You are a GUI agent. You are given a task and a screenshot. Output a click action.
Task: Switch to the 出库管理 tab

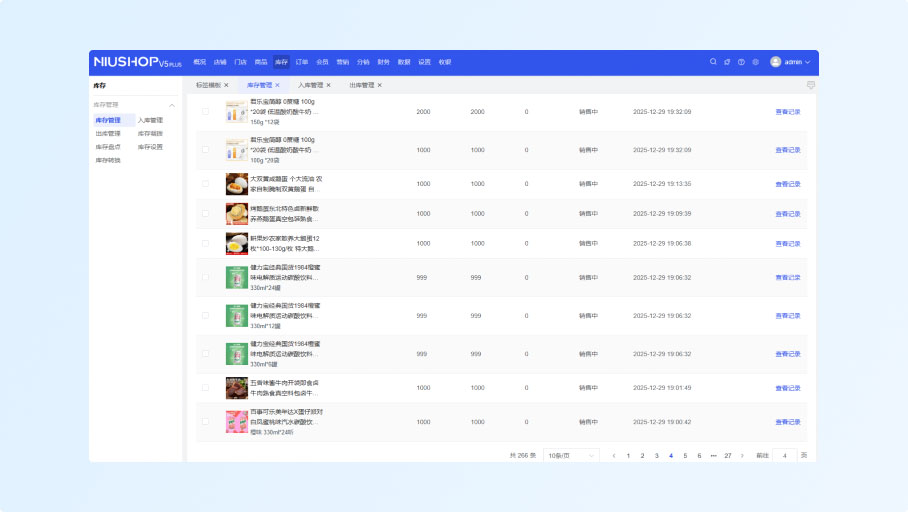(361, 86)
